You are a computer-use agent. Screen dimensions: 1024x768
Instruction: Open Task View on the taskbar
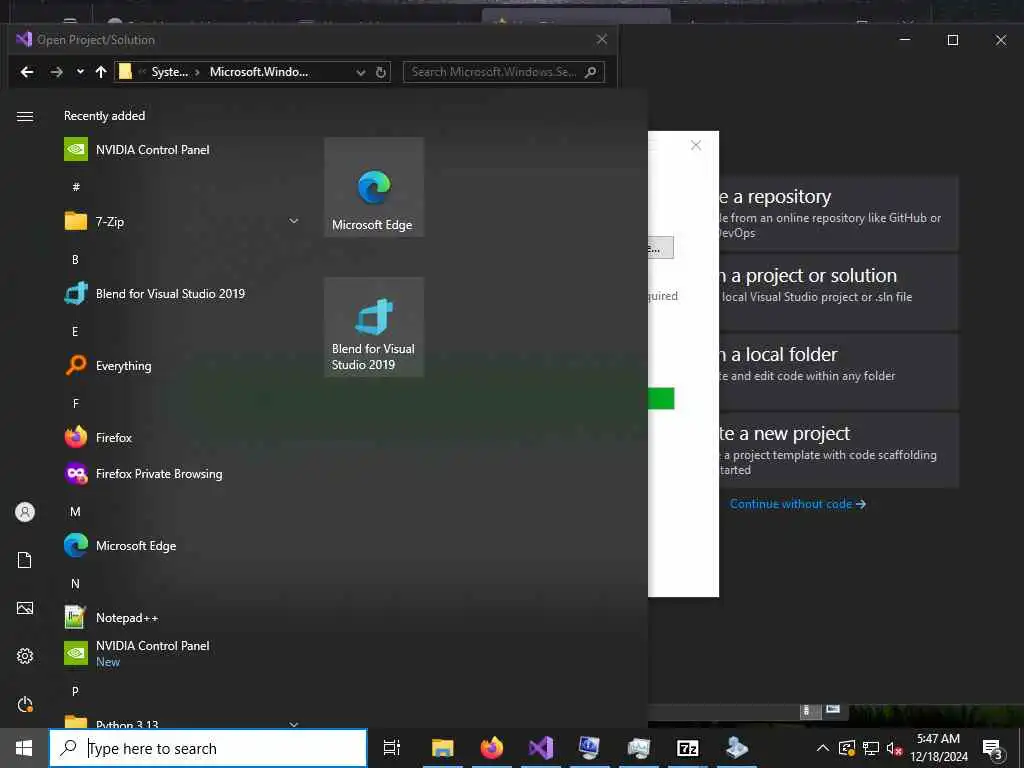[392, 748]
